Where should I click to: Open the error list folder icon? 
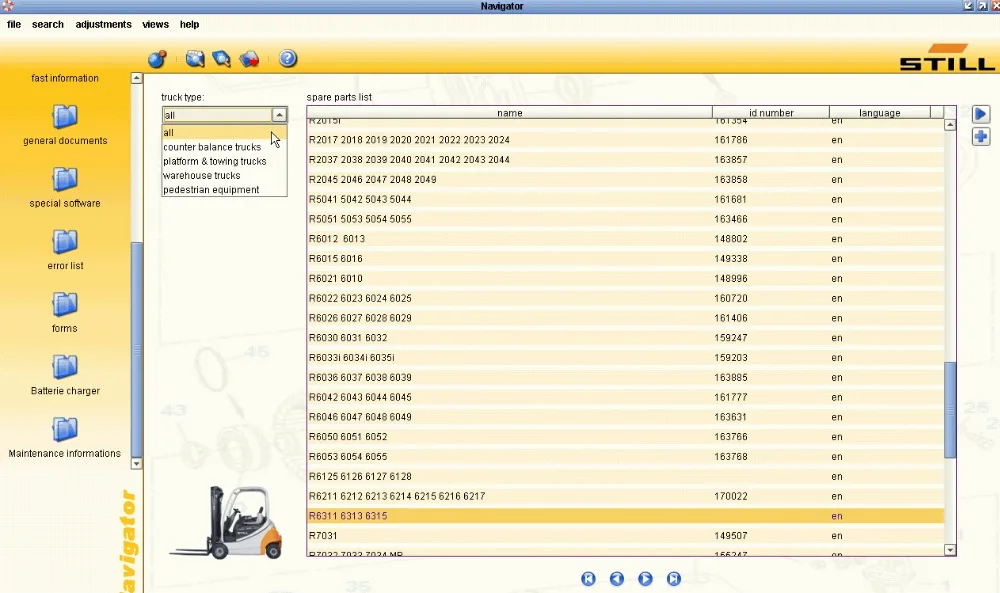tap(65, 242)
